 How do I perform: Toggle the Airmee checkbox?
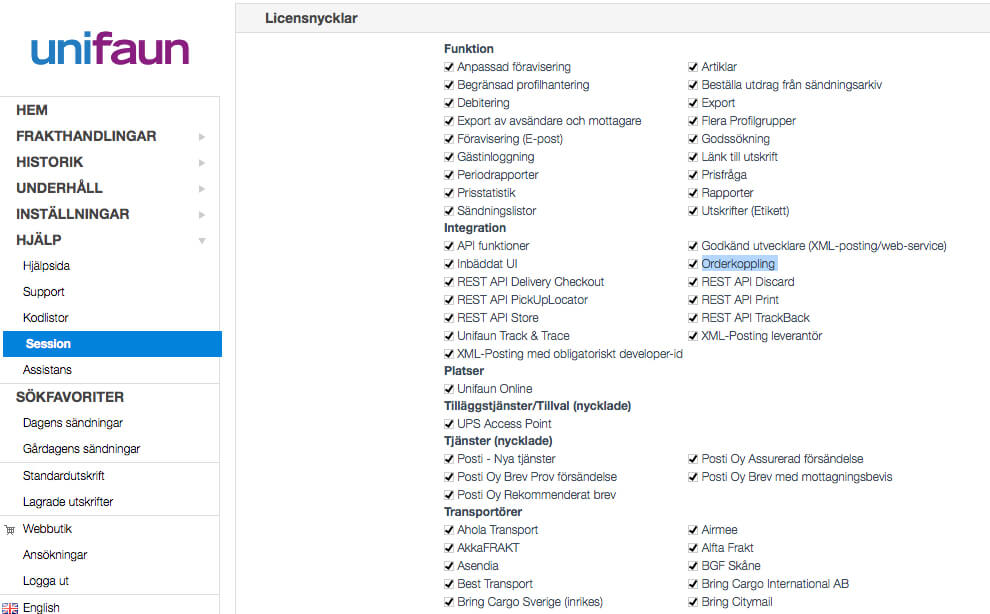[693, 530]
